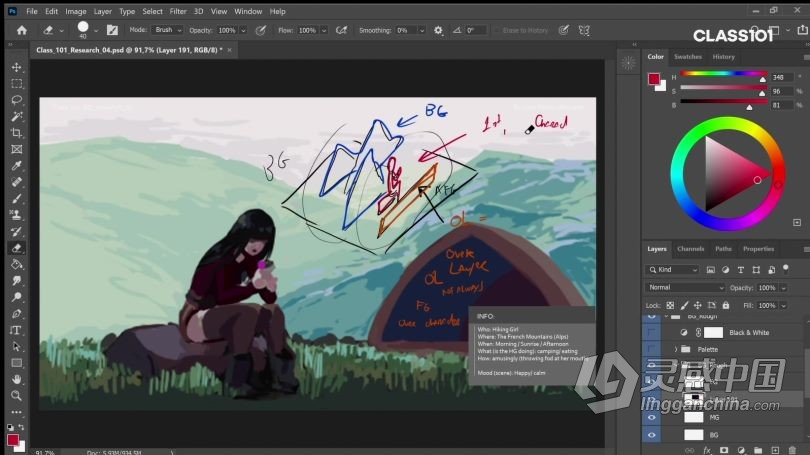Open the Filter menu

178,11
